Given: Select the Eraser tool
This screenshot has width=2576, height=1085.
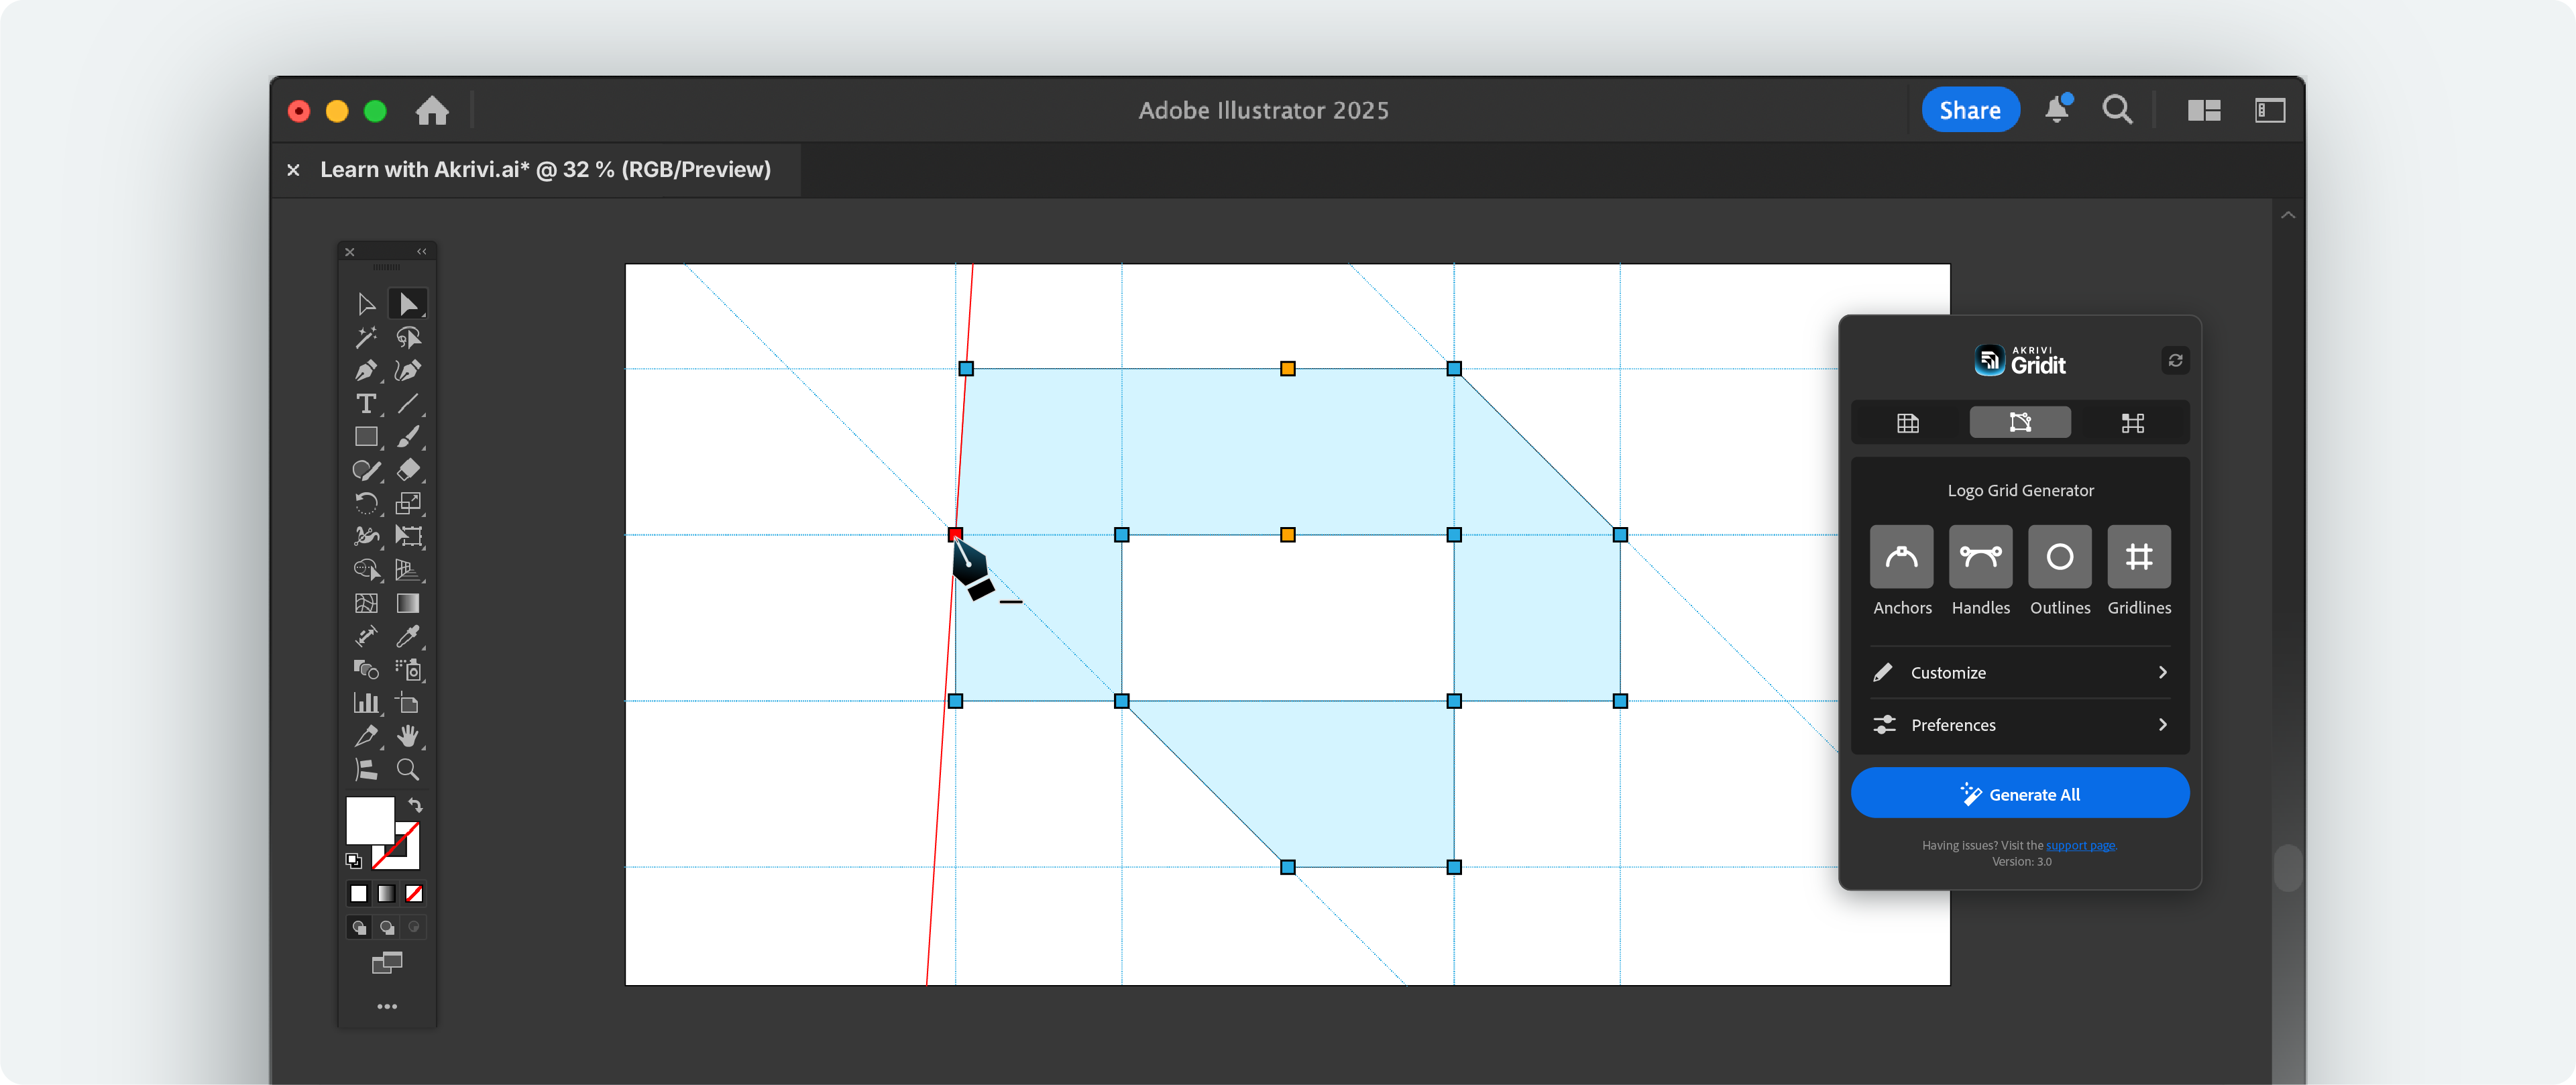Looking at the screenshot, I should pyautogui.click(x=408, y=470).
